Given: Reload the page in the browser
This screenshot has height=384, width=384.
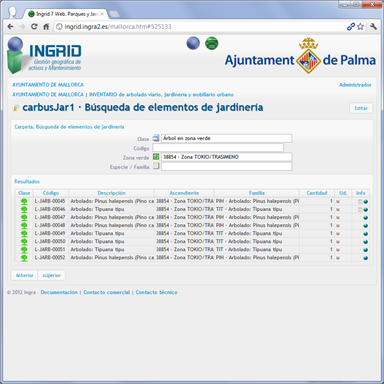Looking at the screenshot, I should pos(34,27).
